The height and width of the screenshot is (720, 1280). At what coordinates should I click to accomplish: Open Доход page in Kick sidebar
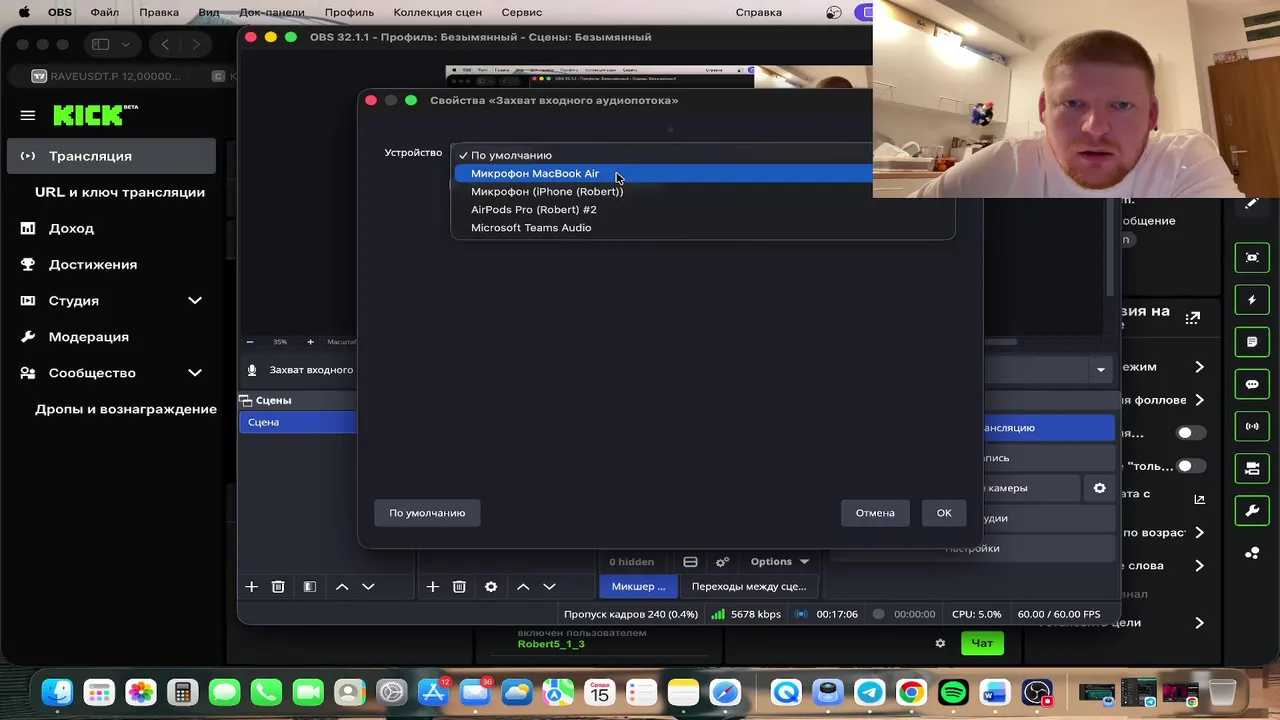coord(71,228)
